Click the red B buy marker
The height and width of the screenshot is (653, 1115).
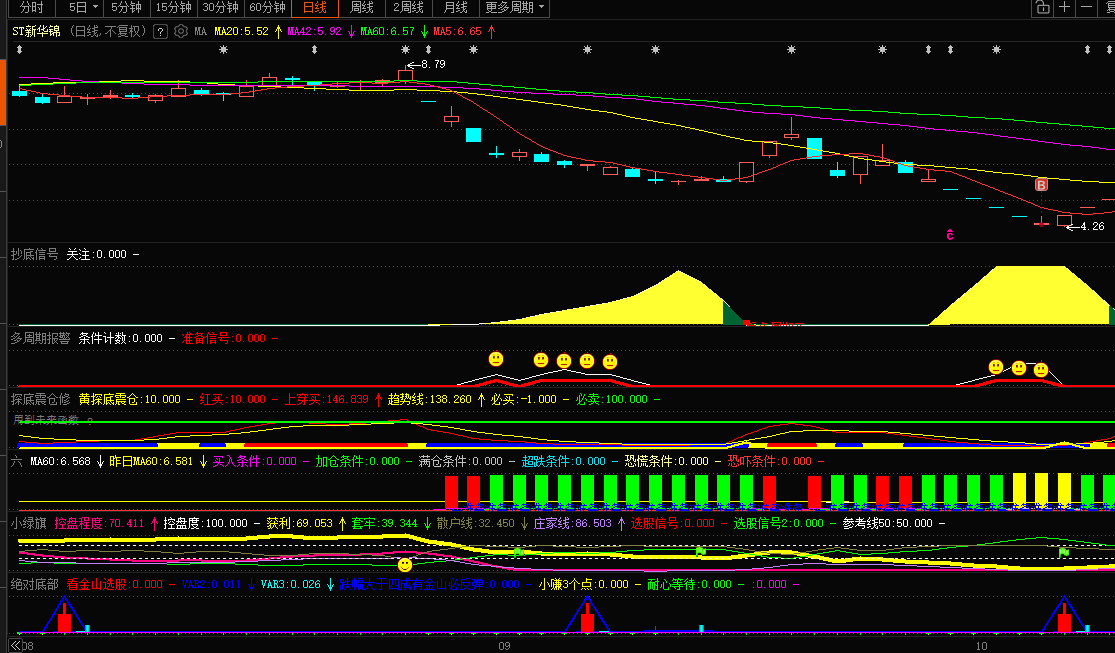coord(1041,185)
